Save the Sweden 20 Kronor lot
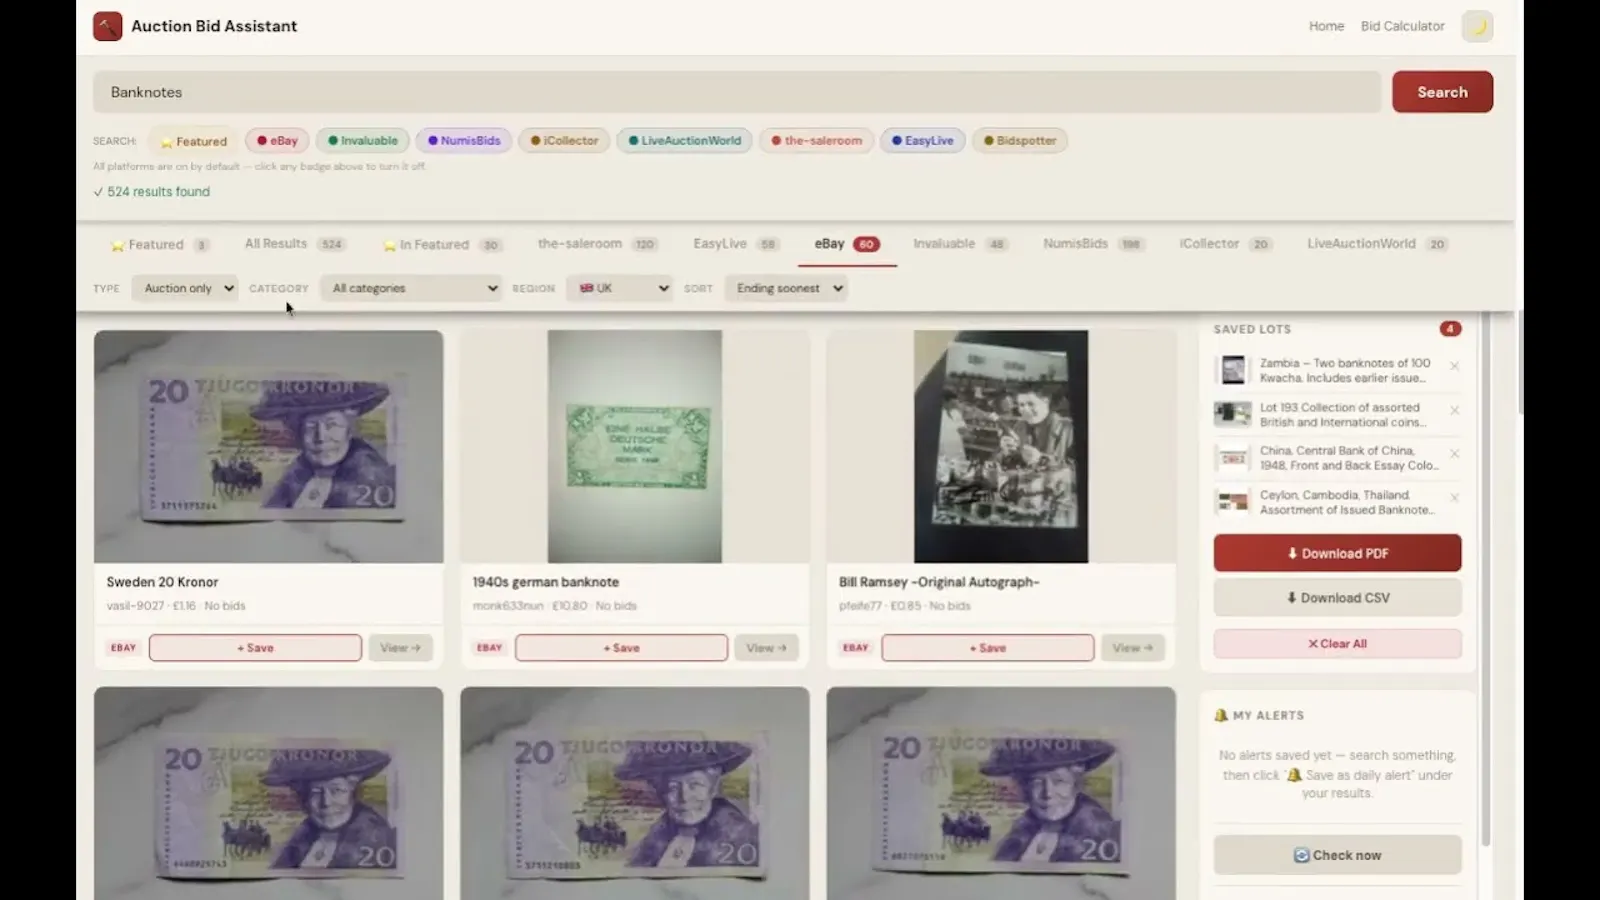Image resolution: width=1600 pixels, height=900 pixels. 255,648
